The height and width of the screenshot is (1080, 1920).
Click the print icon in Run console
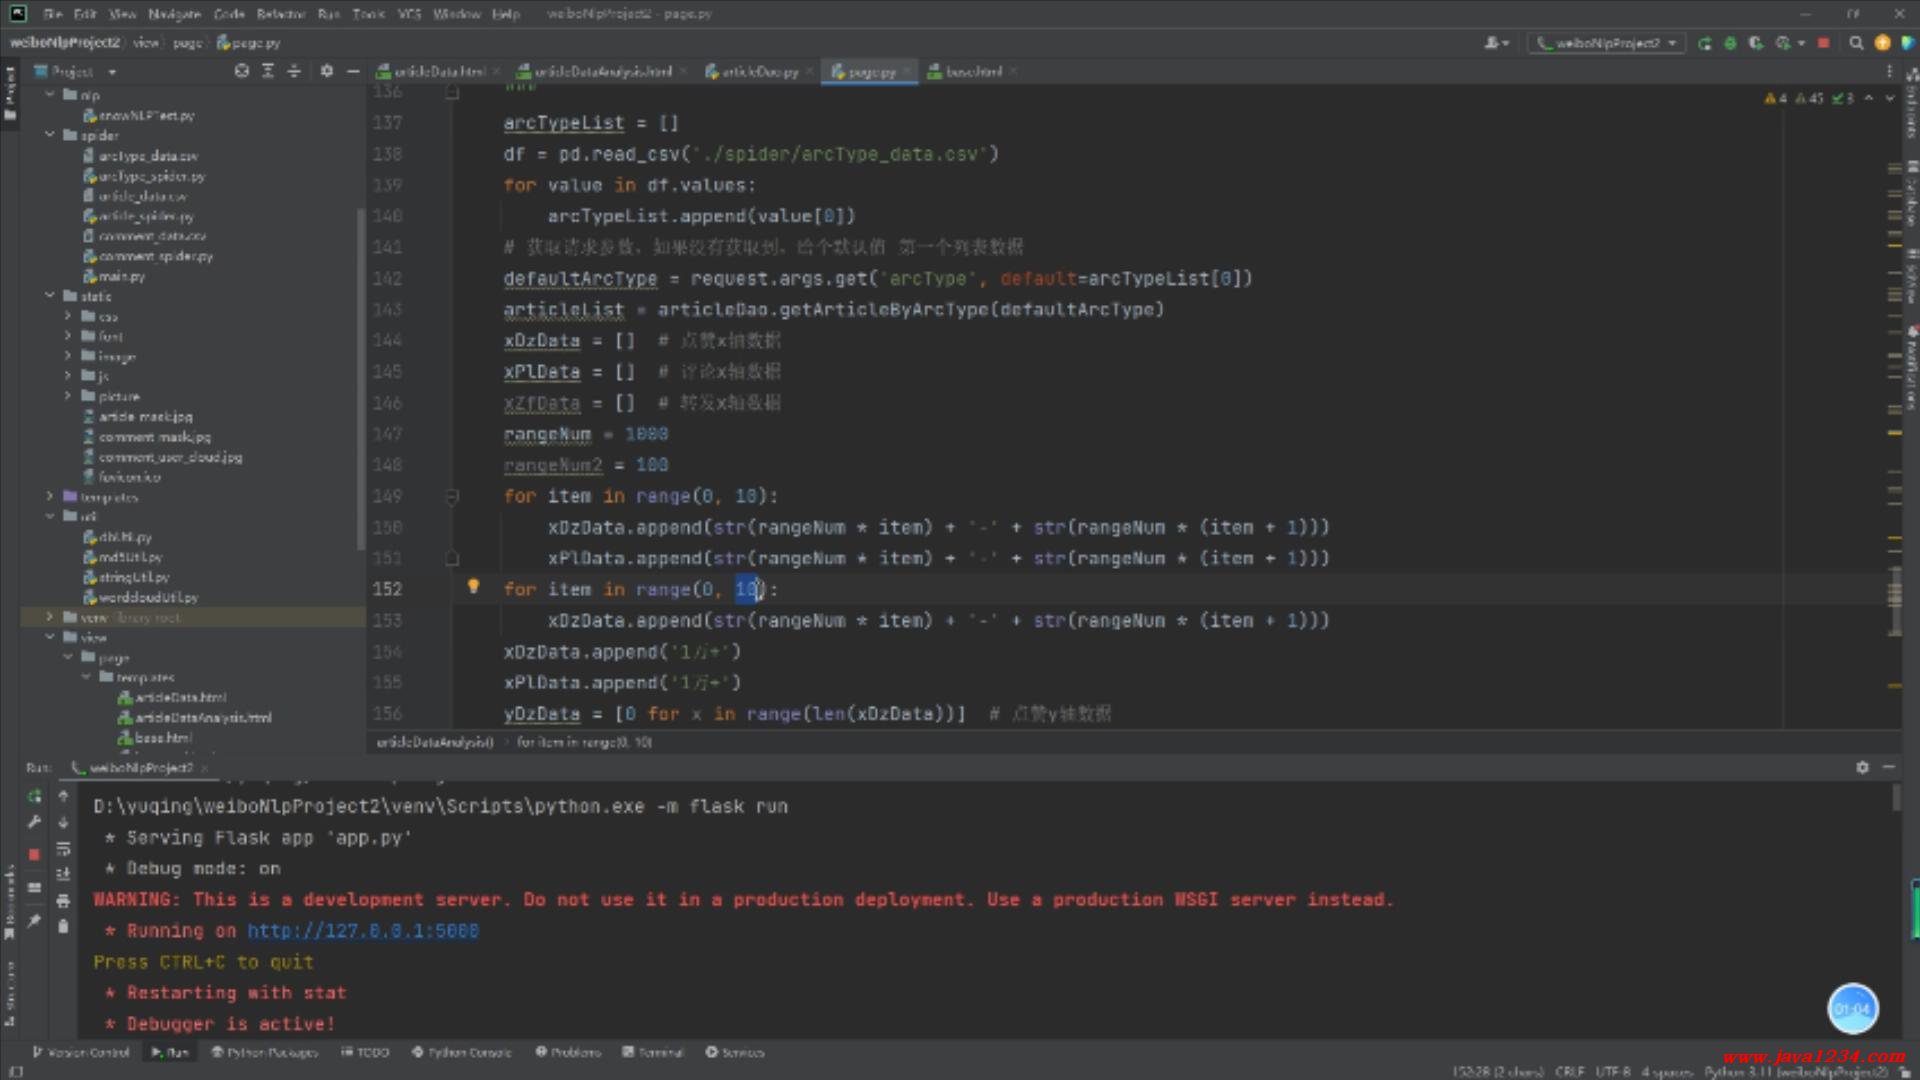[63, 901]
